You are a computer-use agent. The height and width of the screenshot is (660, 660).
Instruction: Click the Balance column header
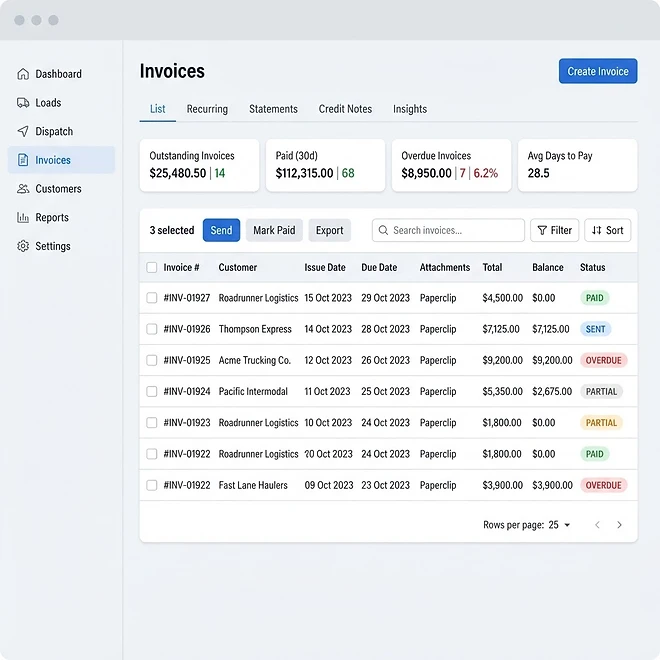coord(548,267)
